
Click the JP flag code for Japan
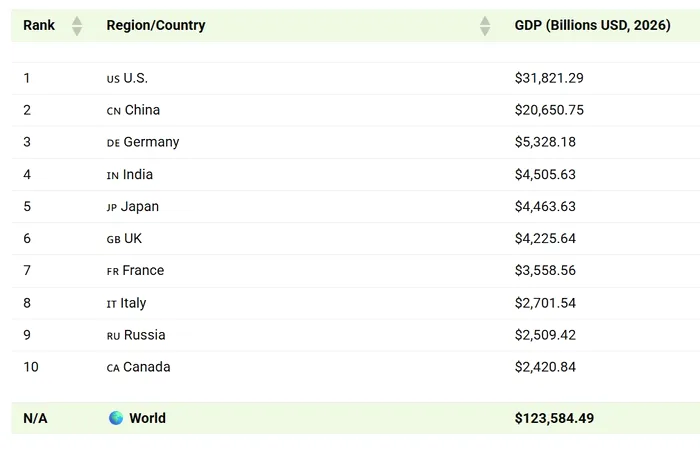pos(112,208)
